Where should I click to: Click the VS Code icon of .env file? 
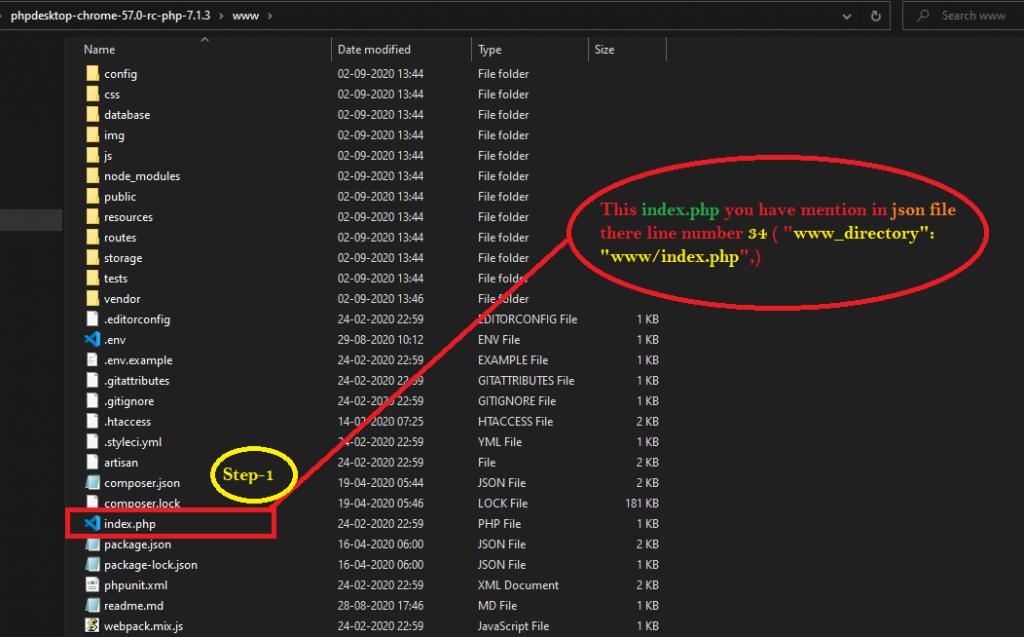pyautogui.click(x=92, y=340)
